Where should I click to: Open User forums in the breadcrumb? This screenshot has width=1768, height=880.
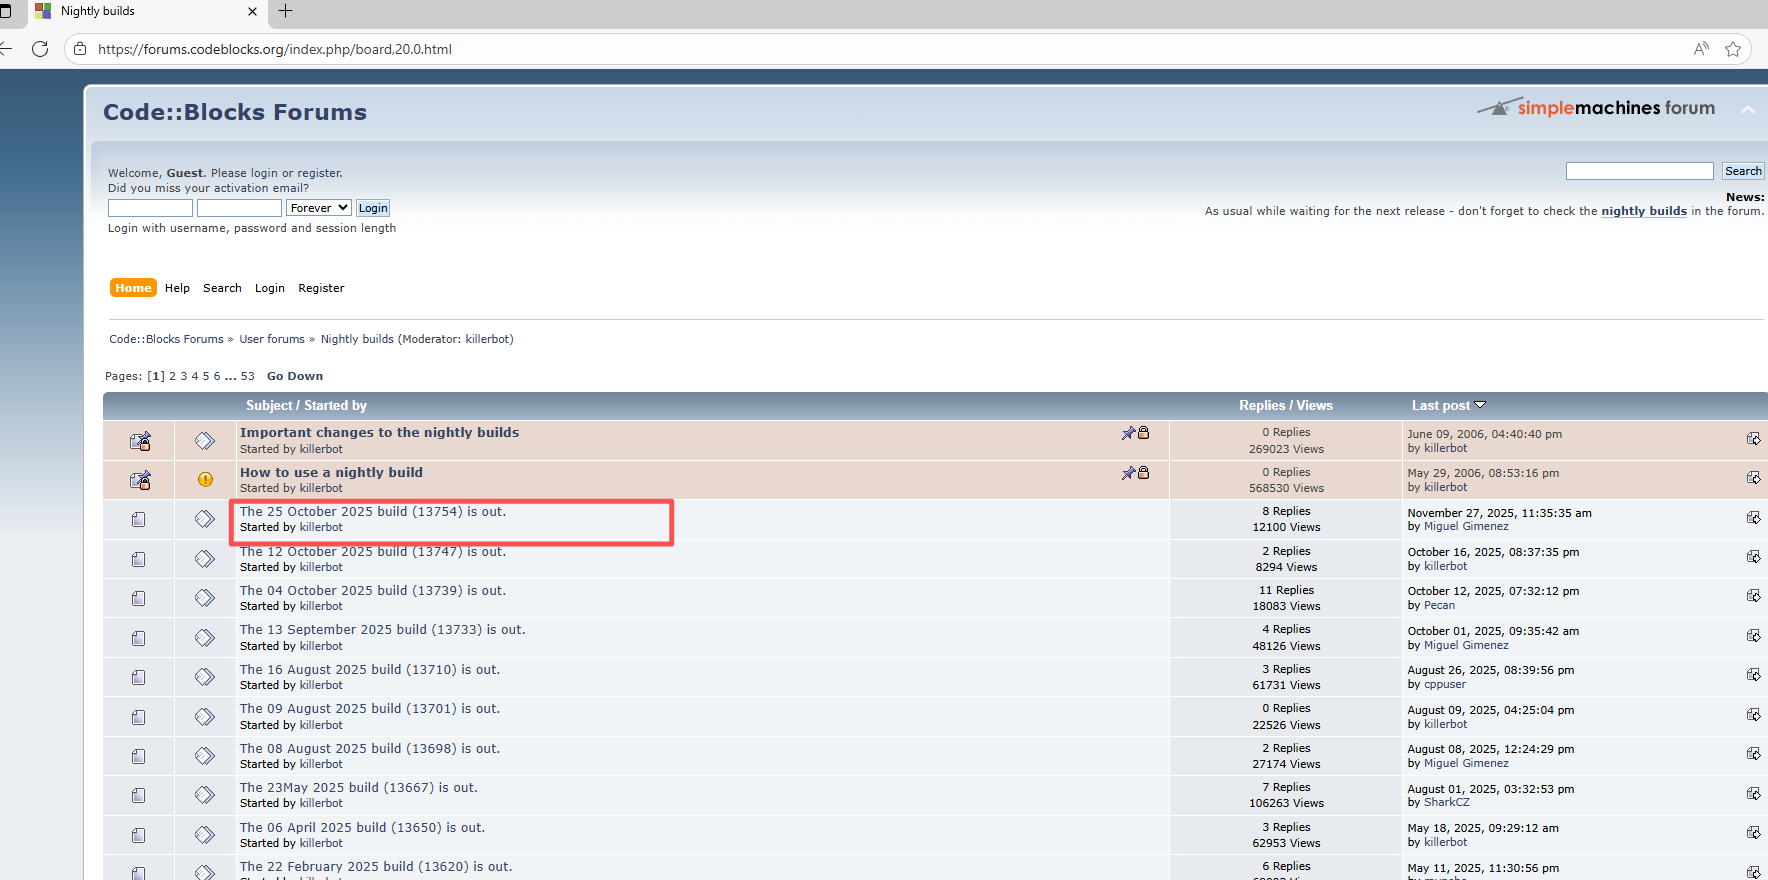click(x=272, y=339)
